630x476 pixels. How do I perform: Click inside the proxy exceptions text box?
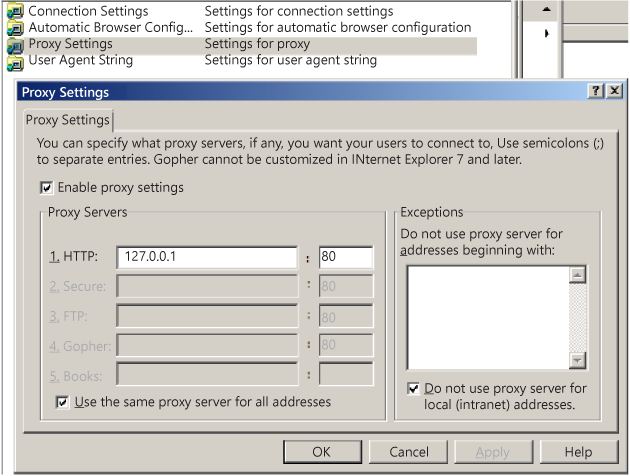coord(487,317)
